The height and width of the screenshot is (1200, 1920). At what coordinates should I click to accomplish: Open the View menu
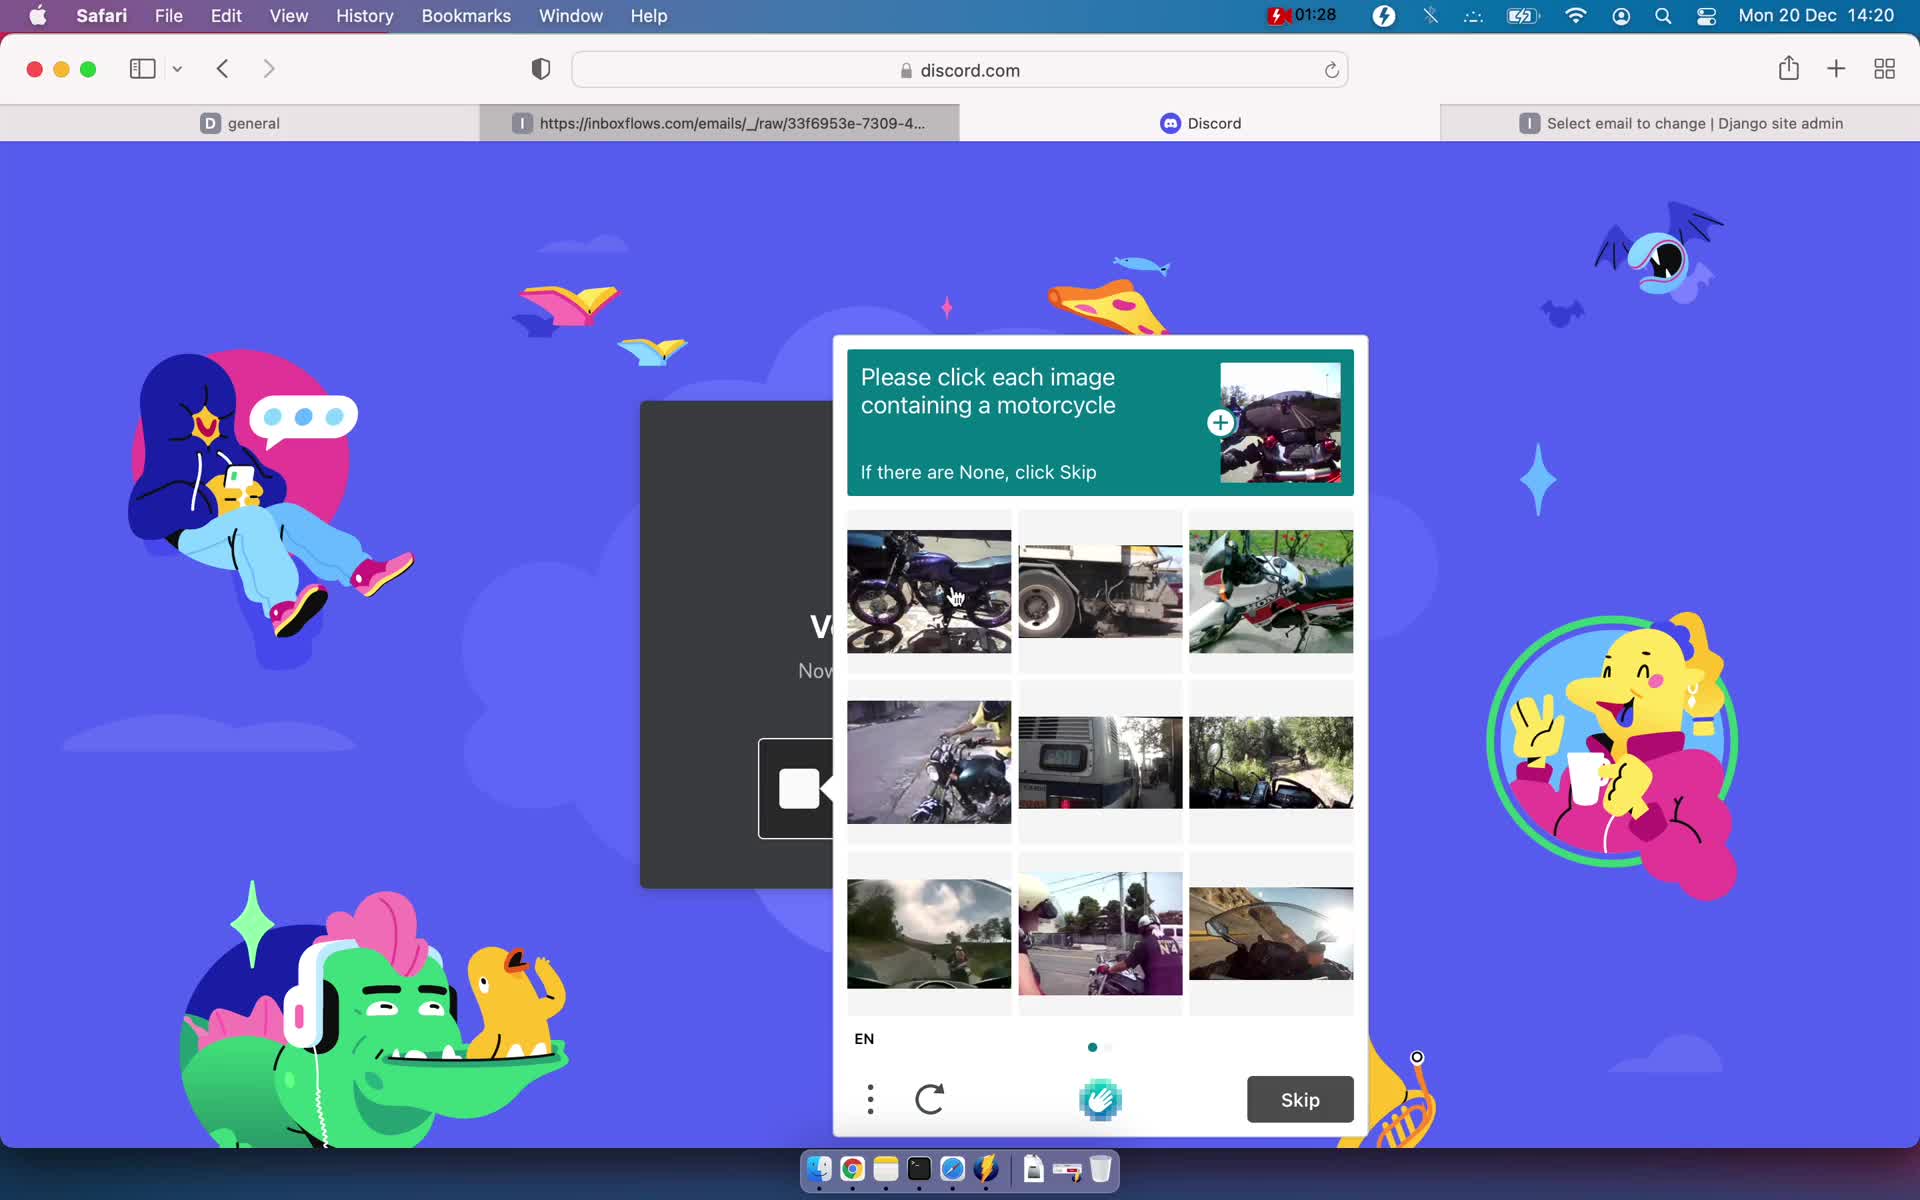pyautogui.click(x=289, y=16)
